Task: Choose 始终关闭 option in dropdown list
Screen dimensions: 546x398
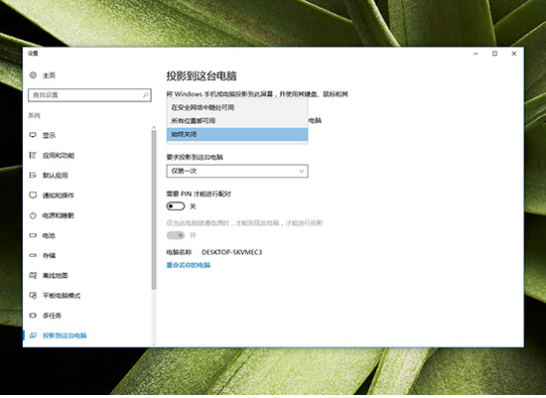Action: tap(237, 134)
